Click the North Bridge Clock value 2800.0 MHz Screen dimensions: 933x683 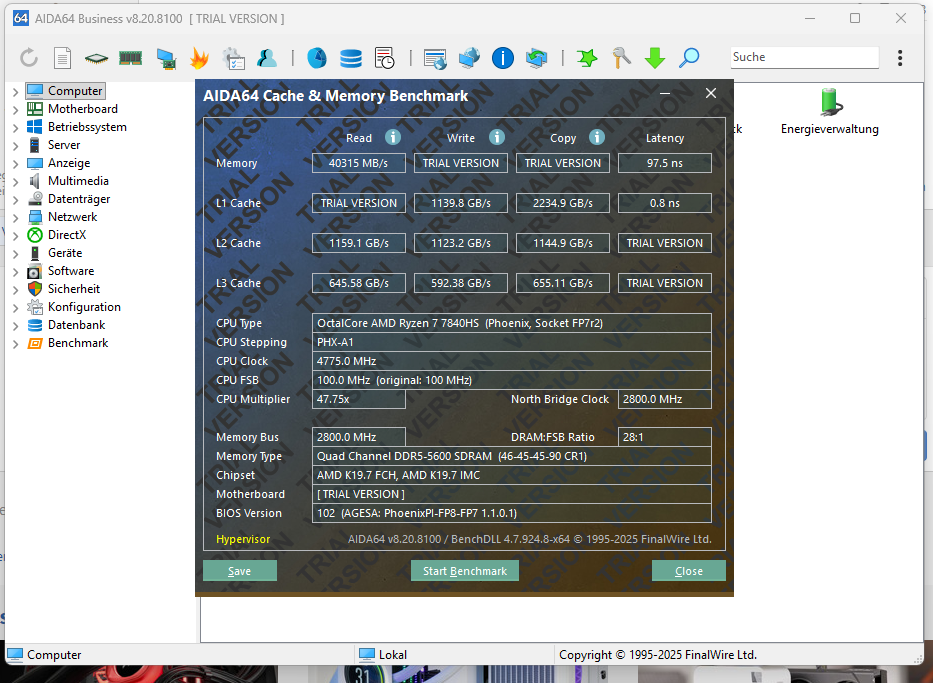click(x=665, y=399)
